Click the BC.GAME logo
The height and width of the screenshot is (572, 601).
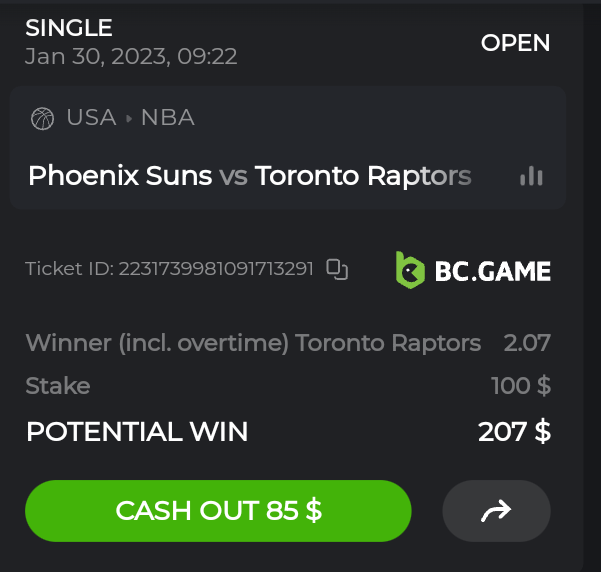(x=473, y=270)
